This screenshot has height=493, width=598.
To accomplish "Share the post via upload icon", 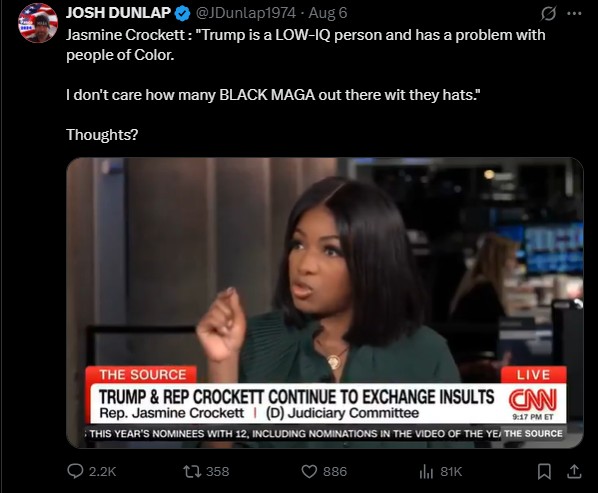I will pyautogui.click(x=574, y=472).
